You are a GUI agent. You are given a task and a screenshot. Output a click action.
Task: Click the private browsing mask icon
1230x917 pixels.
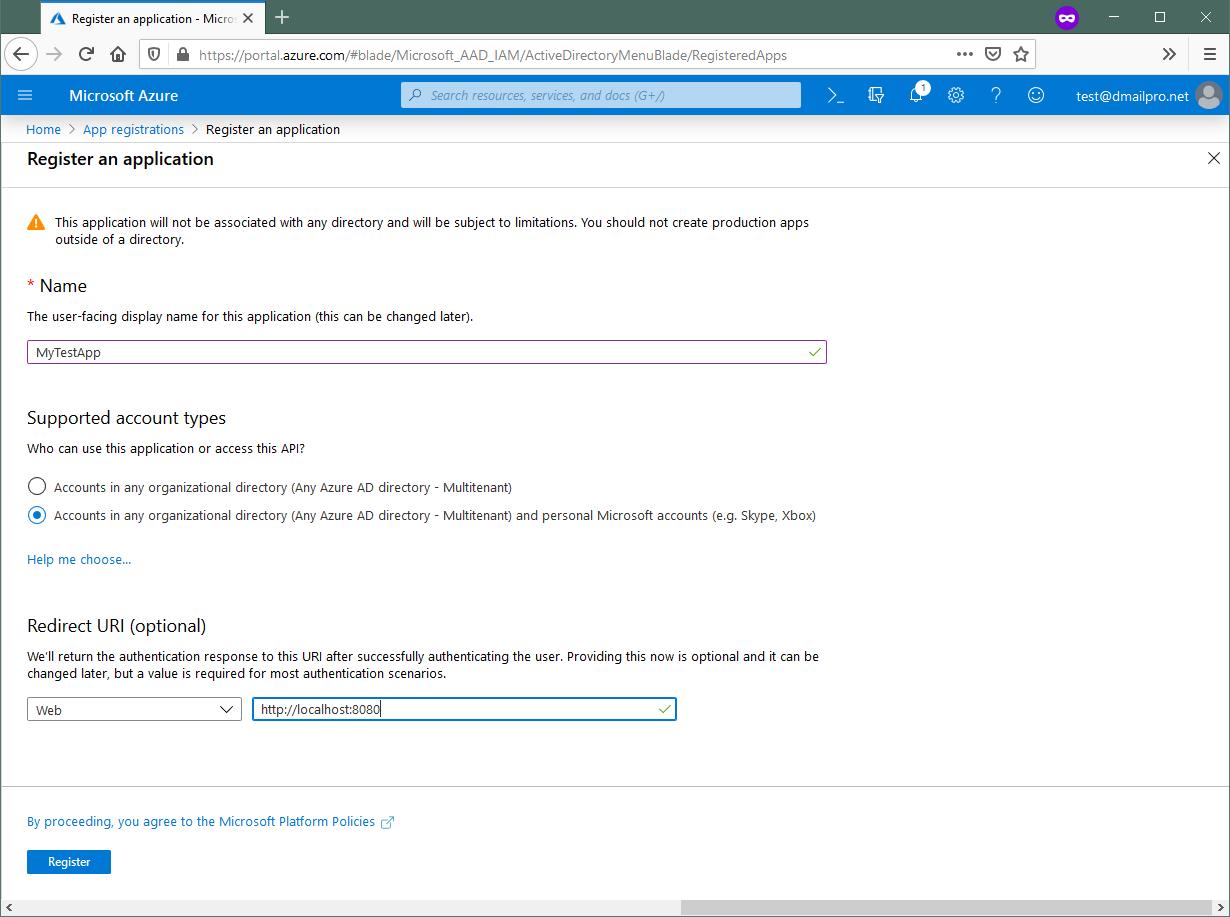[x=1067, y=17]
